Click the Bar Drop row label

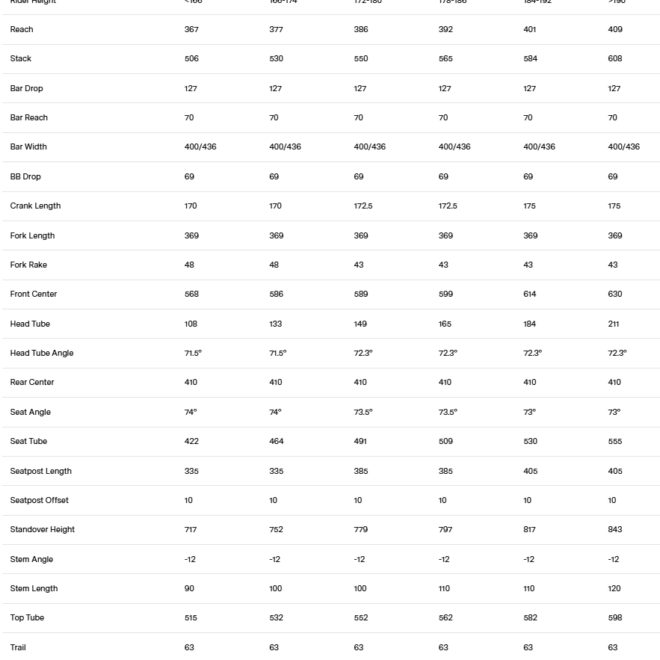[x=26, y=89]
